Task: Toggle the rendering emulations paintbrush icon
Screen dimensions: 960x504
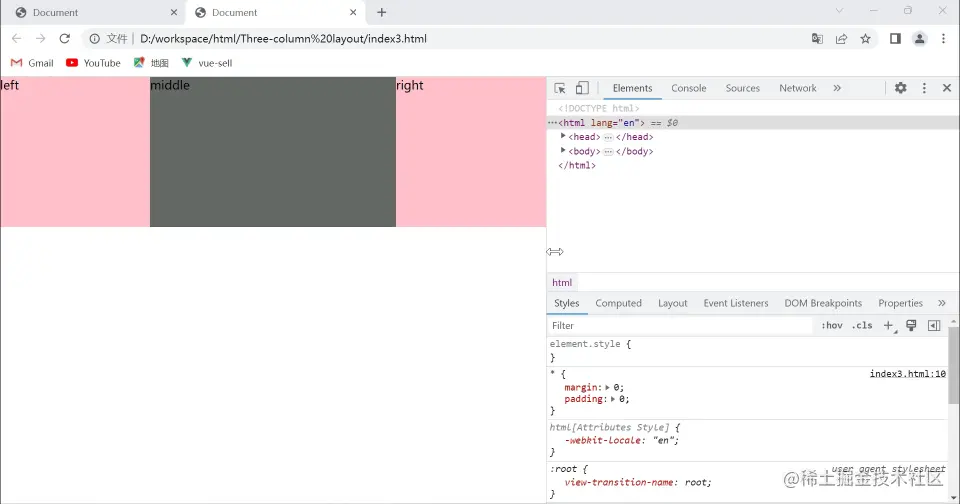Action: point(911,326)
